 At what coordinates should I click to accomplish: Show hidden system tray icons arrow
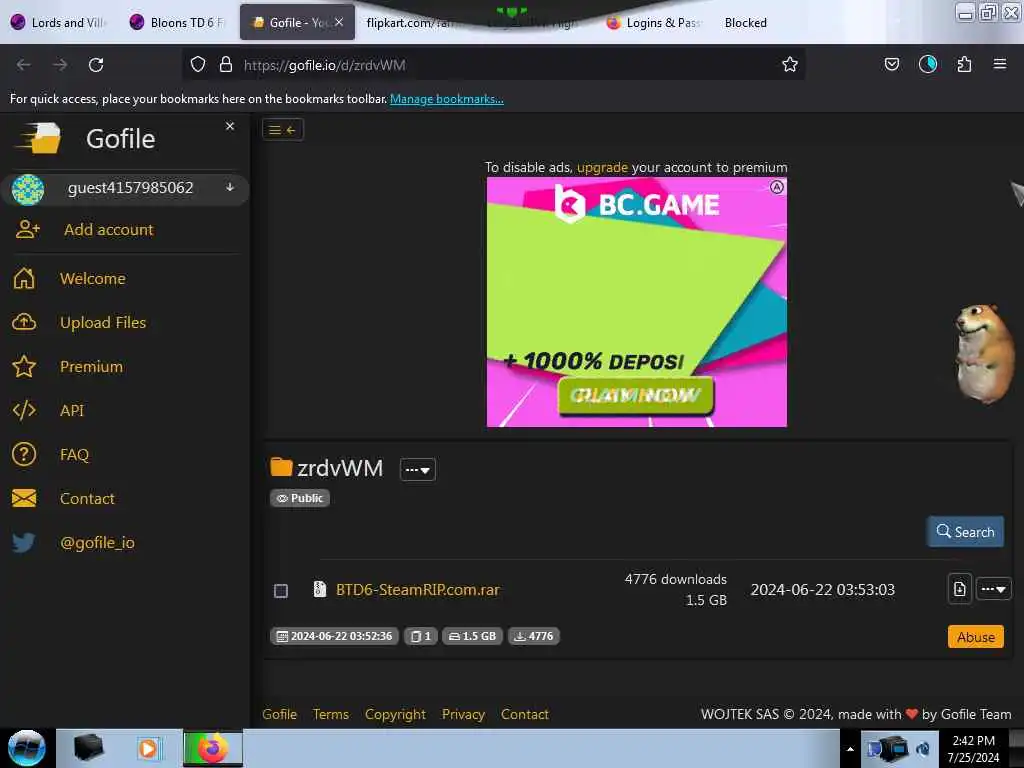850,749
